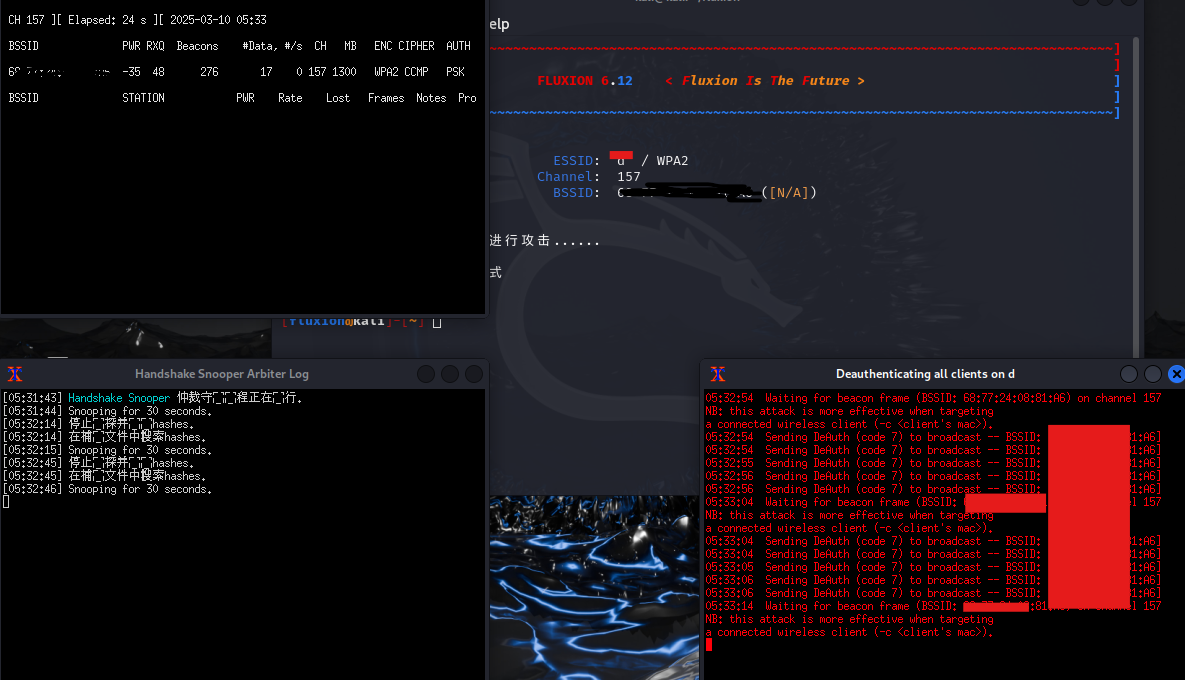Minimize the Handshake Snooper Arbiter Log window

(x=426, y=374)
